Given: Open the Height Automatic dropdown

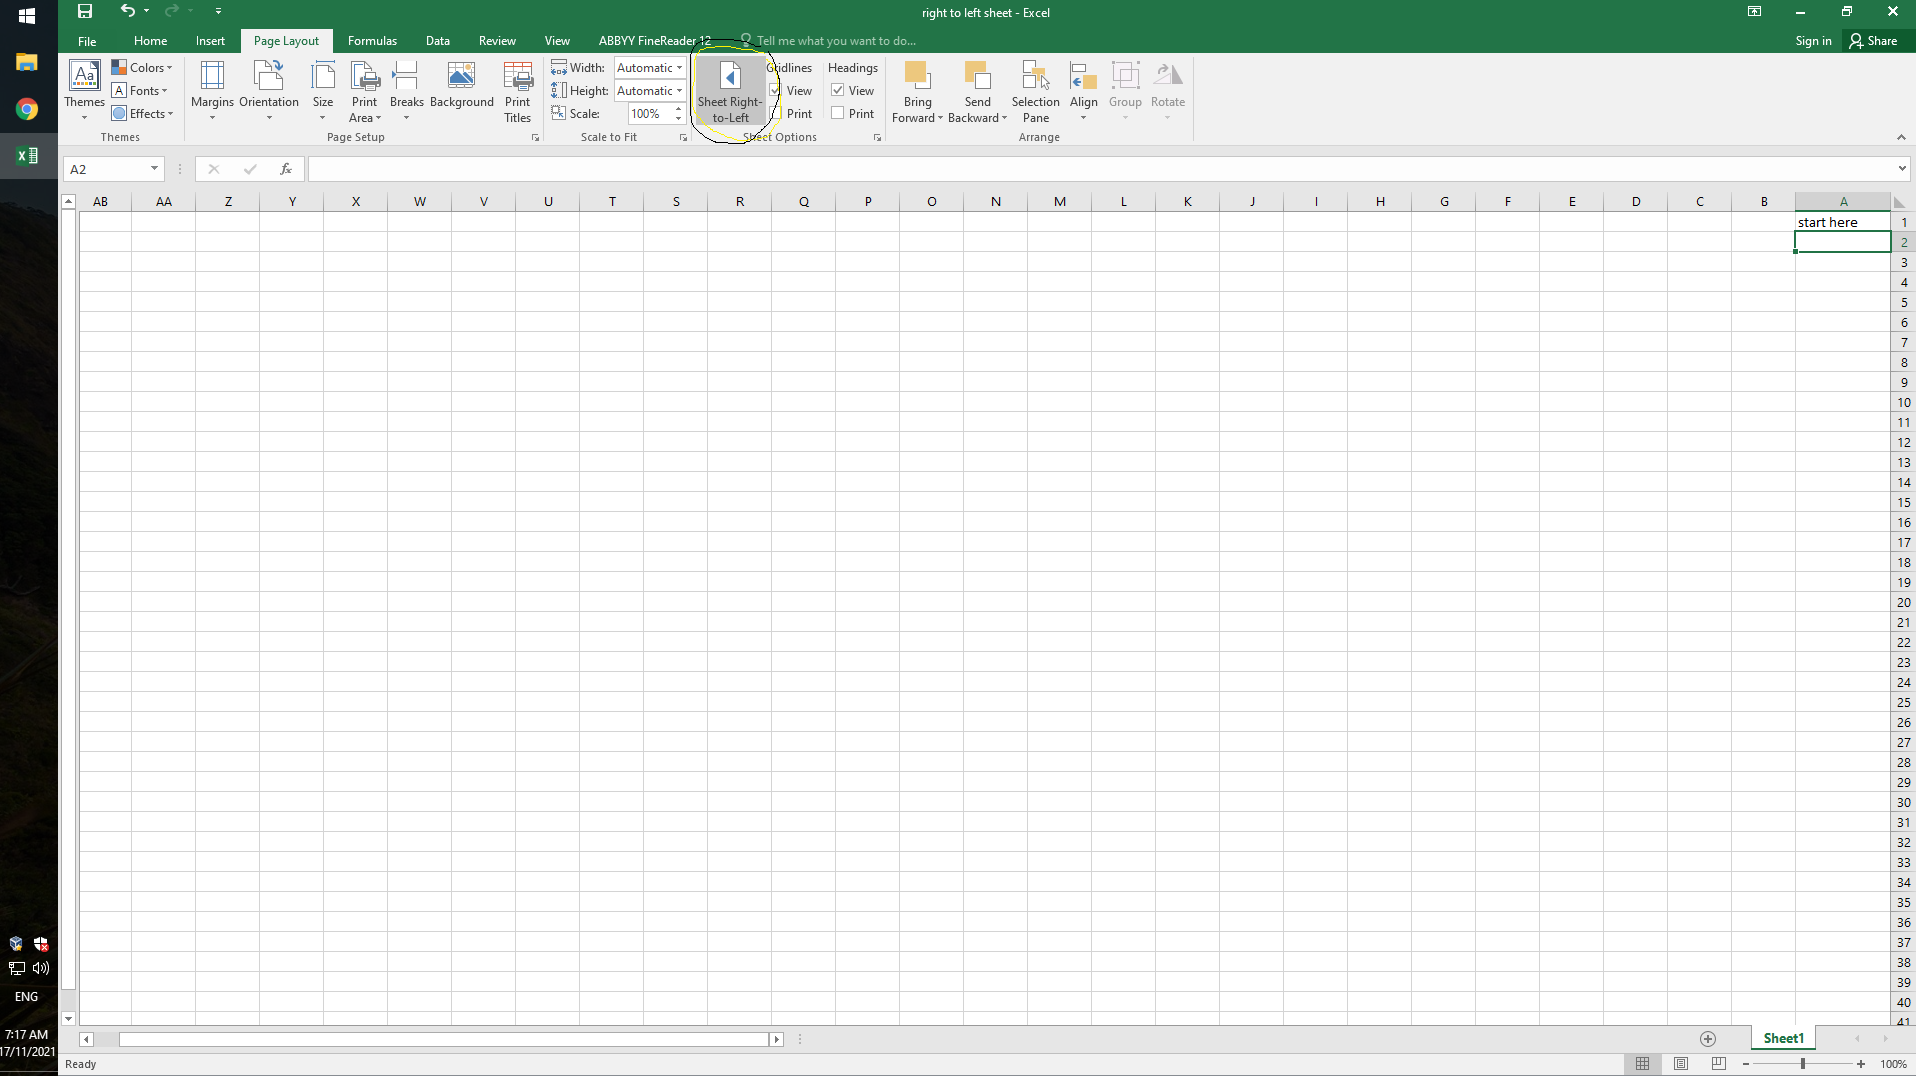Looking at the screenshot, I should (x=678, y=90).
